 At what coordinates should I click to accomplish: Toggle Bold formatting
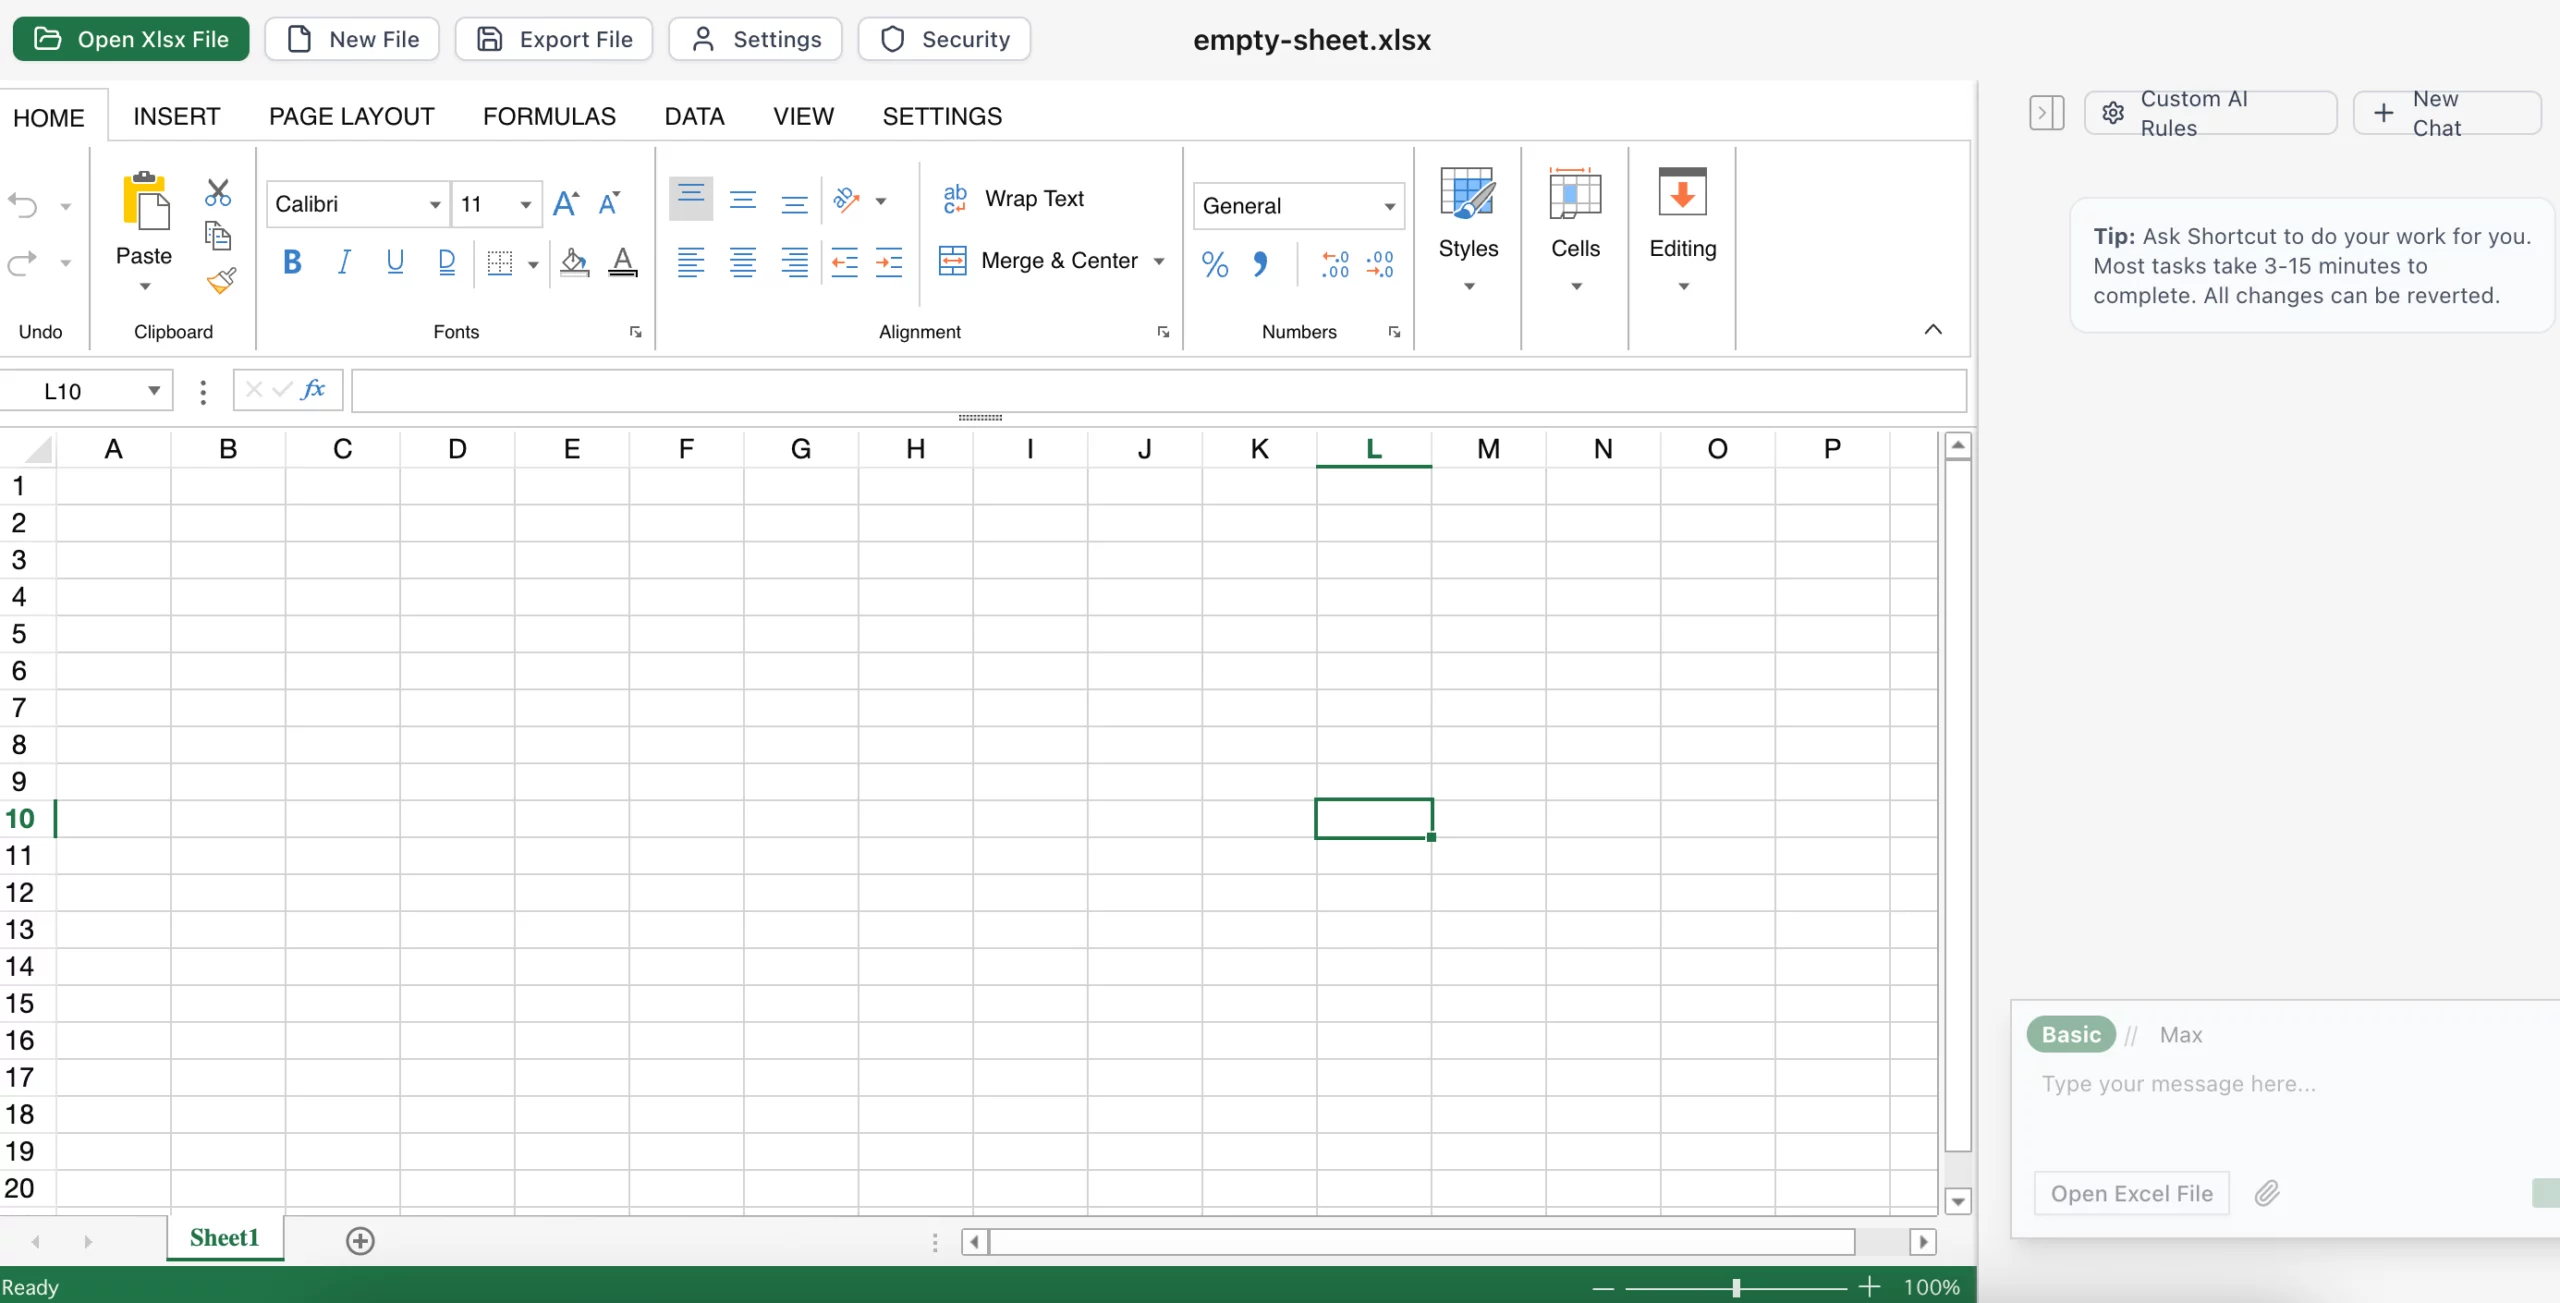292,262
